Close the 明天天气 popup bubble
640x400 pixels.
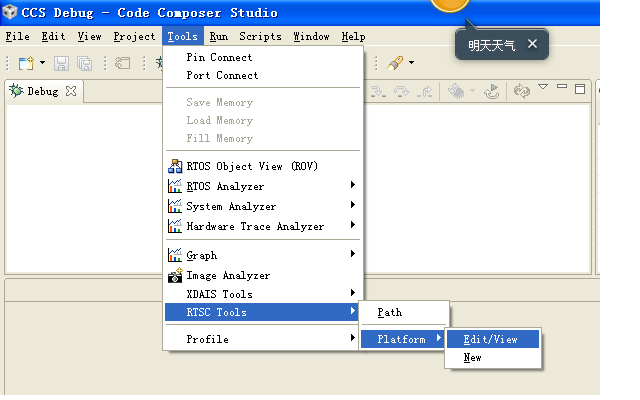pos(532,44)
